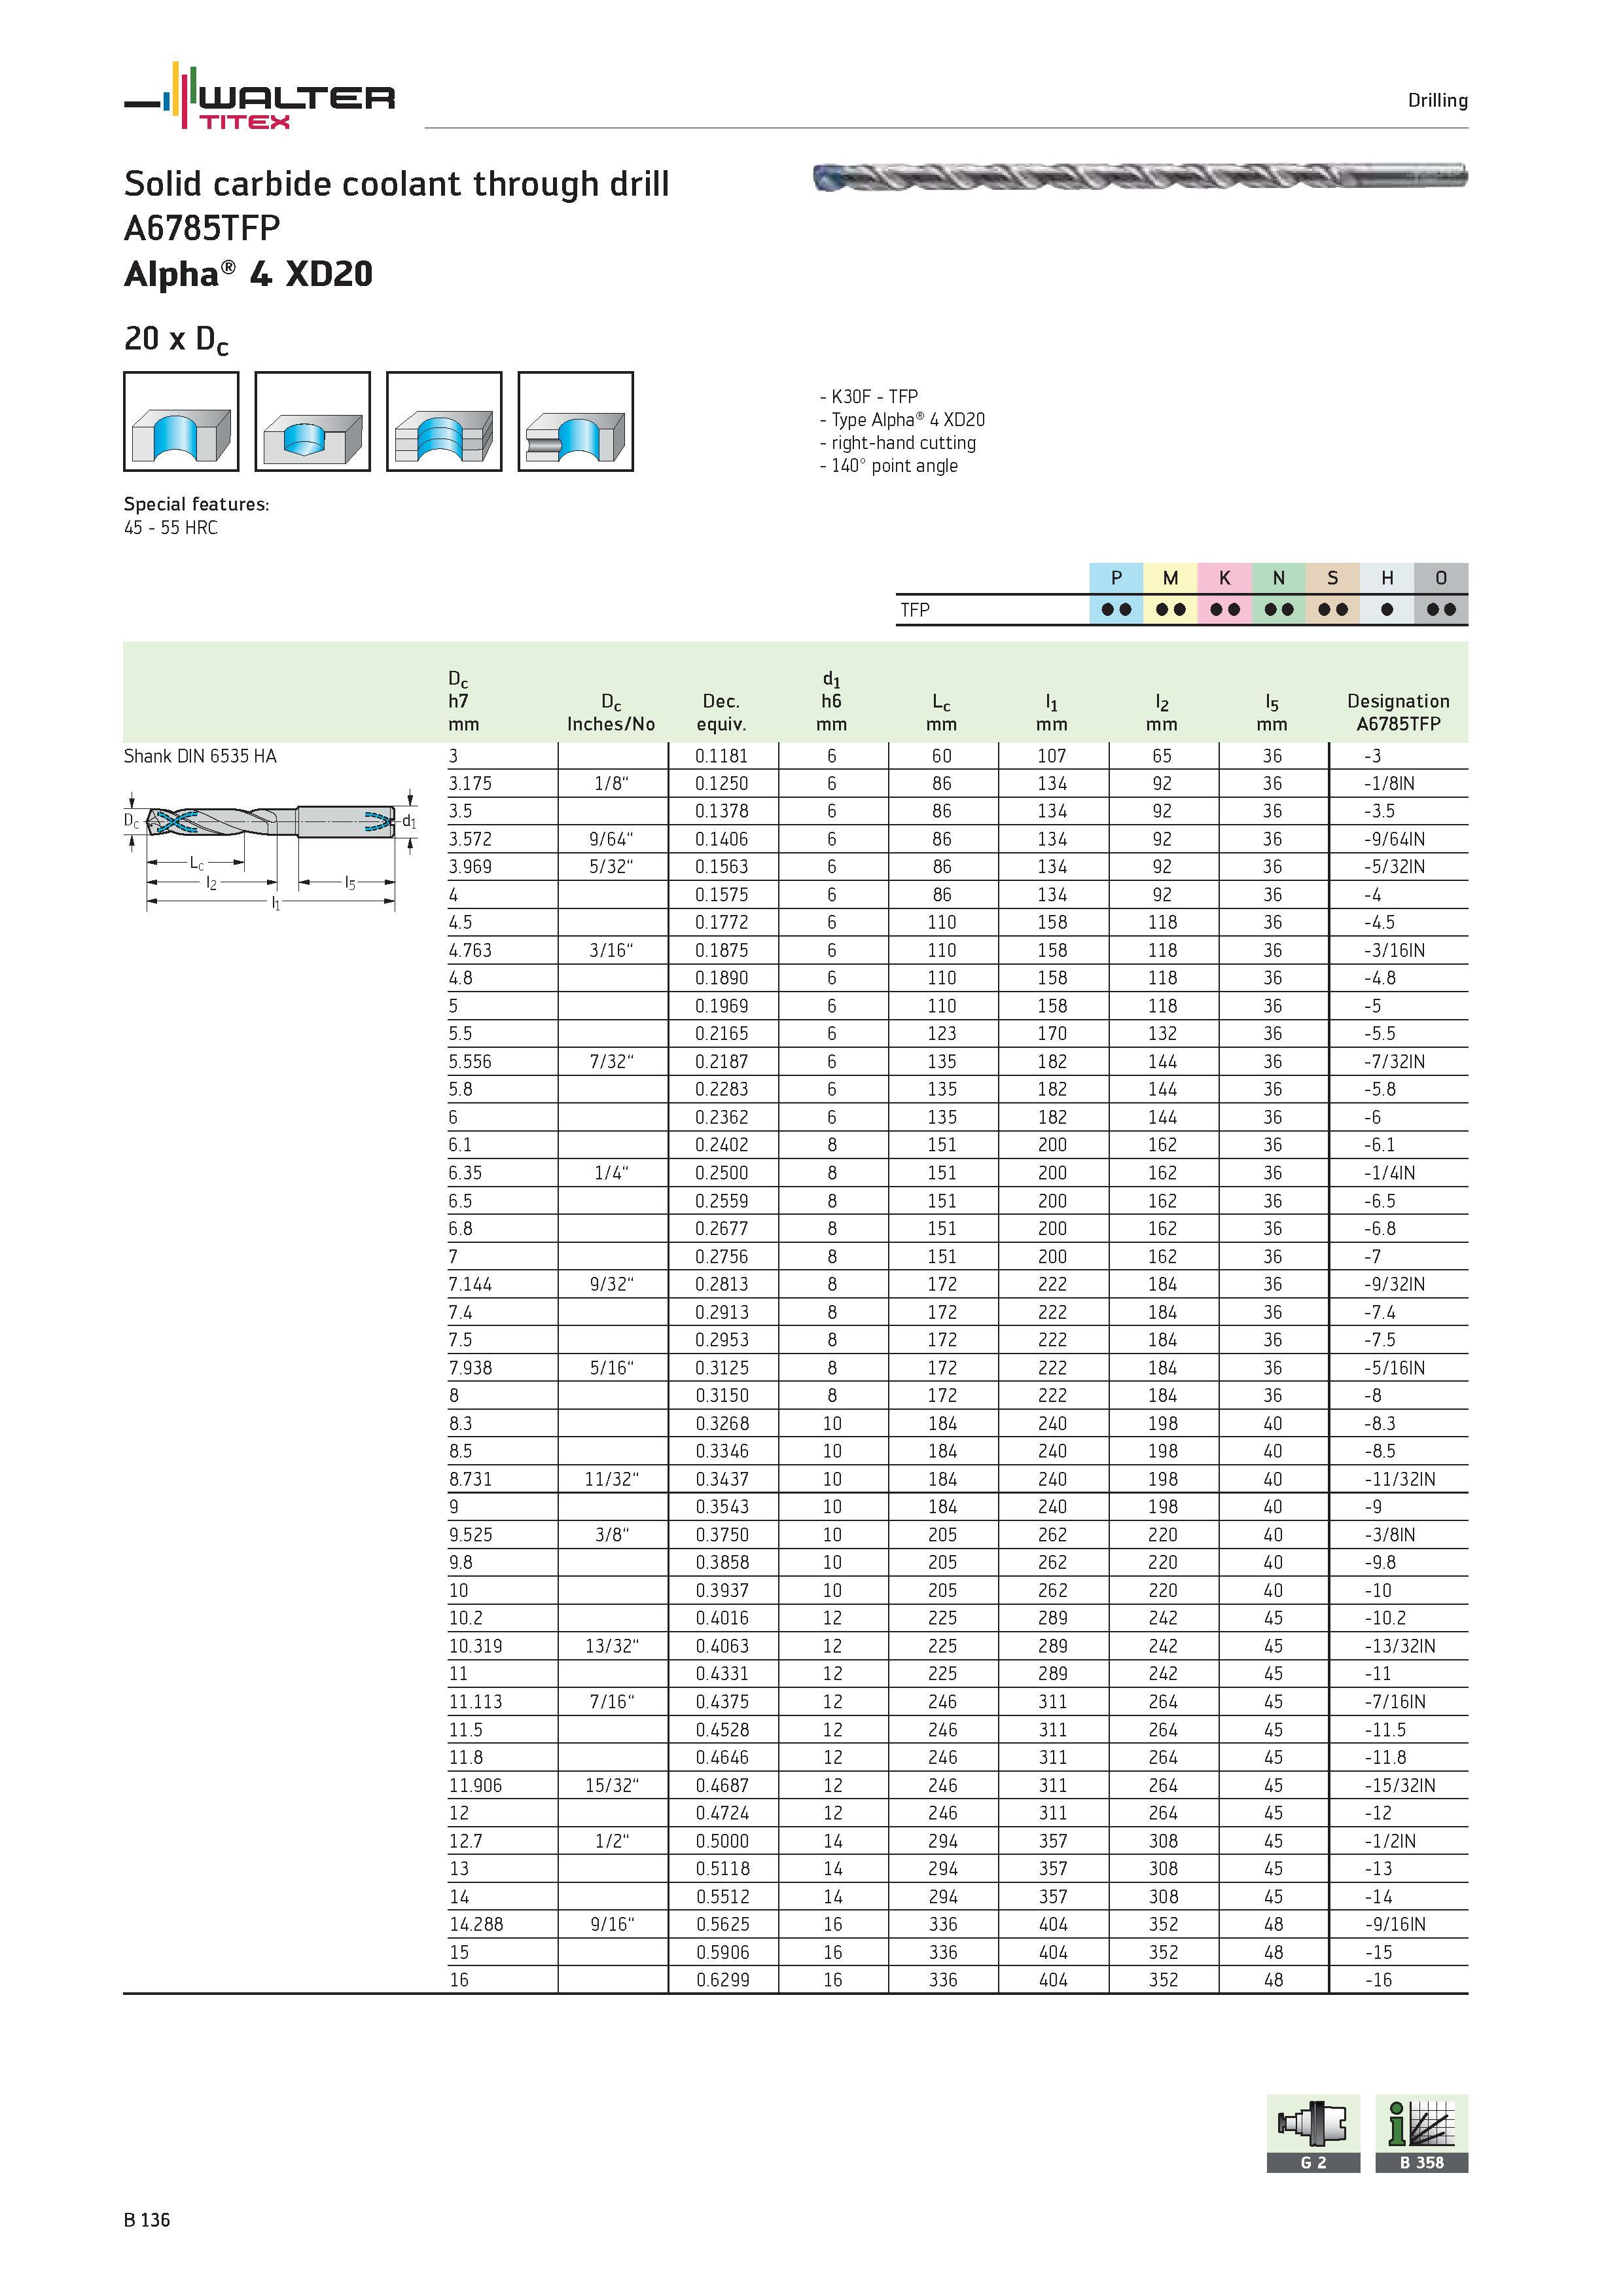Click the drill product photo
This screenshot has height=2296, width=1623.
click(x=1140, y=177)
